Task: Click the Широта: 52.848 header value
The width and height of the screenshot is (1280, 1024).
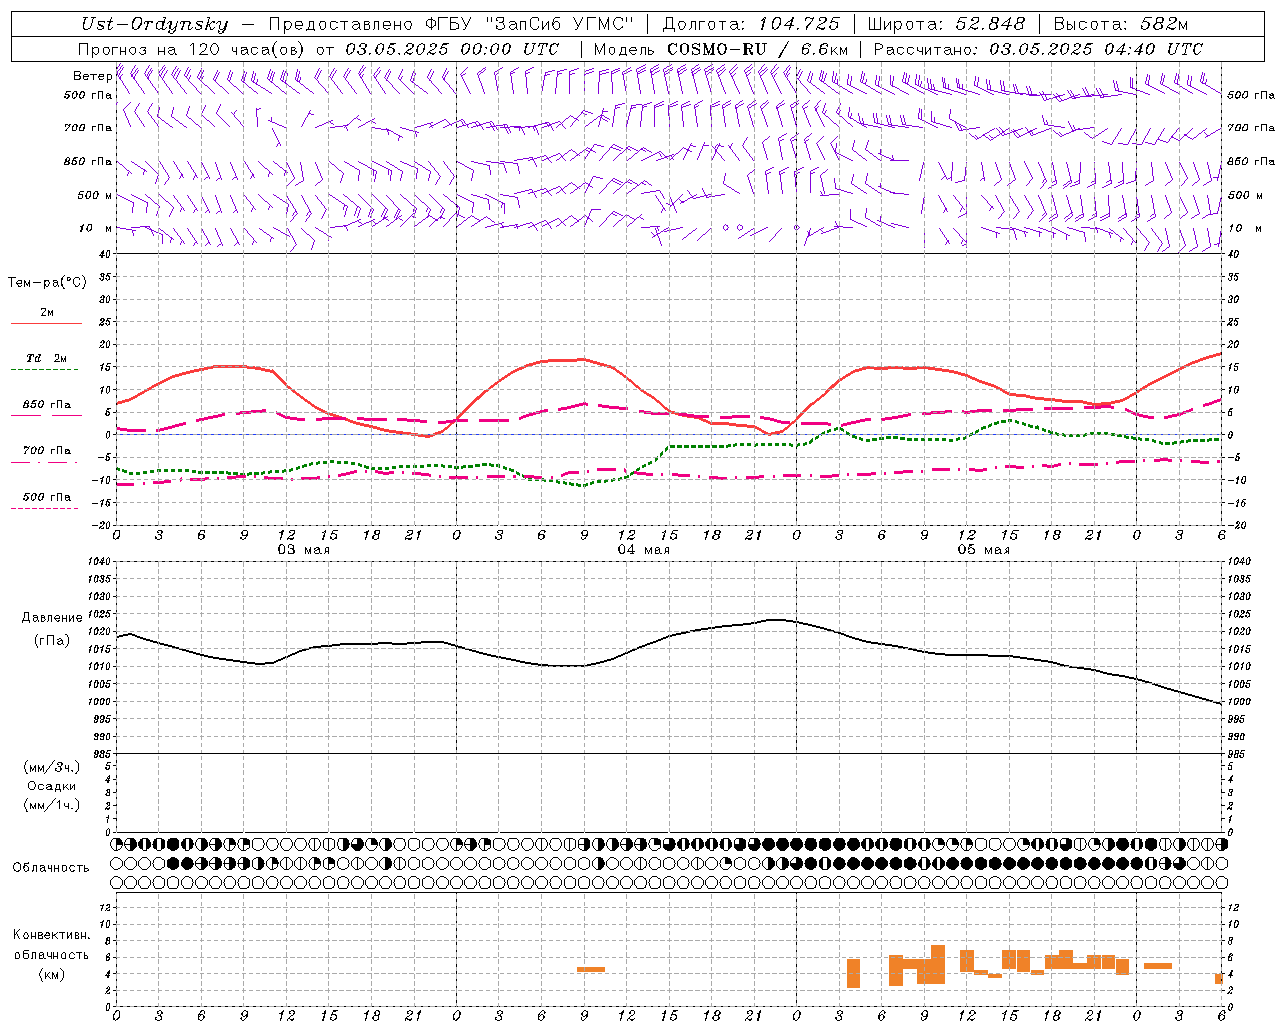Action: [x=947, y=24]
